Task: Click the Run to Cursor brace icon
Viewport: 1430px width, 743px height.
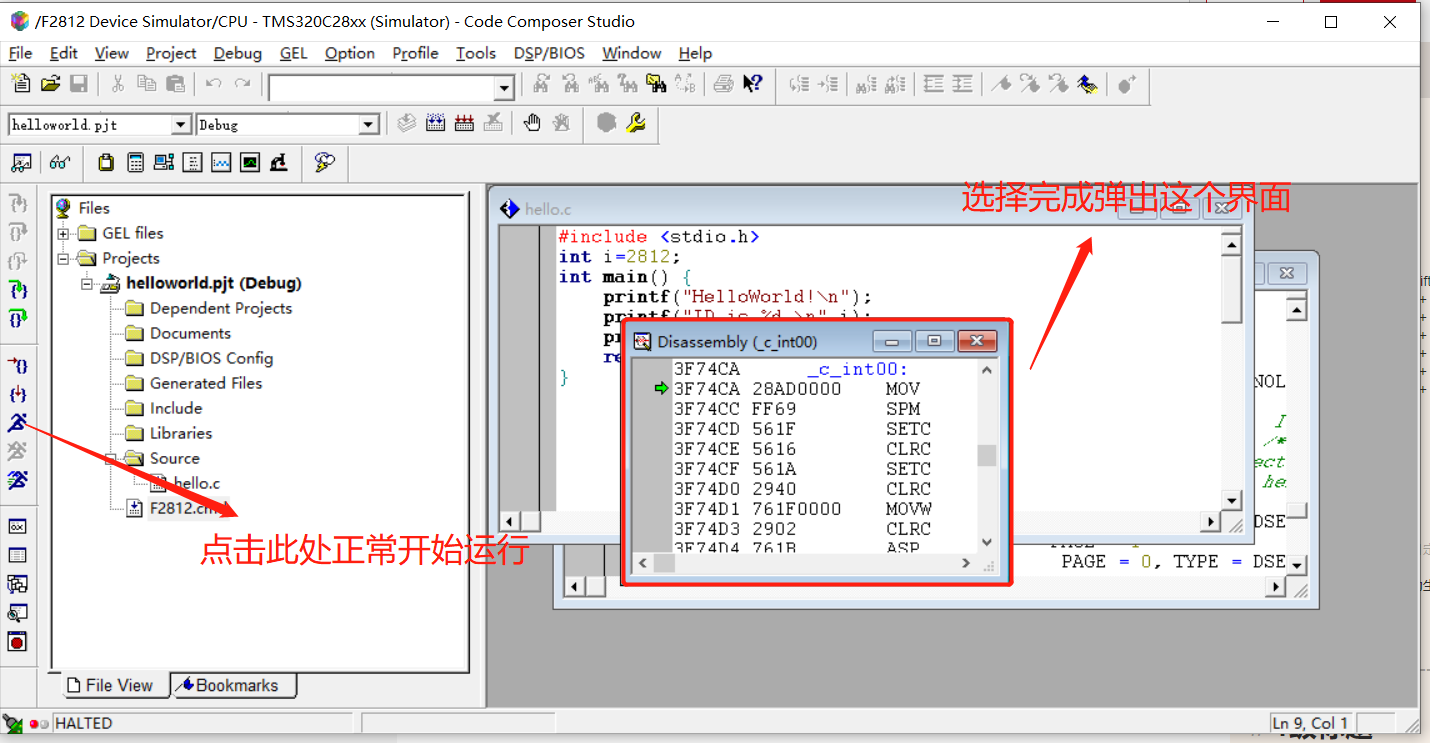Action: click(17, 366)
